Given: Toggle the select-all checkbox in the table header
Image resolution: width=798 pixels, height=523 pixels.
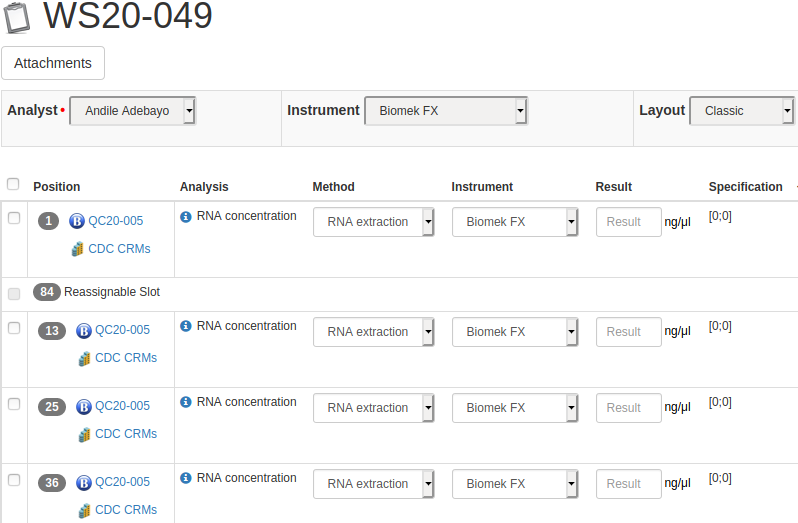Looking at the screenshot, I should tap(13, 184).
